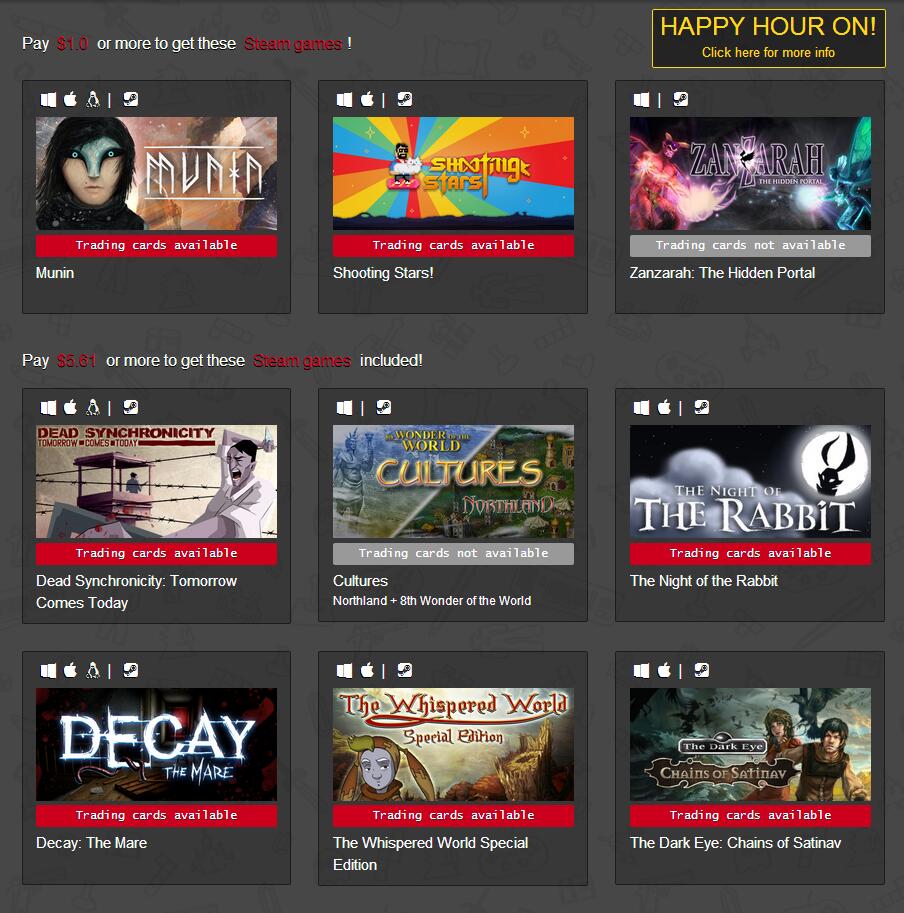Click Trading cards not available under Cultures
The width and height of the screenshot is (904, 913).
[453, 554]
